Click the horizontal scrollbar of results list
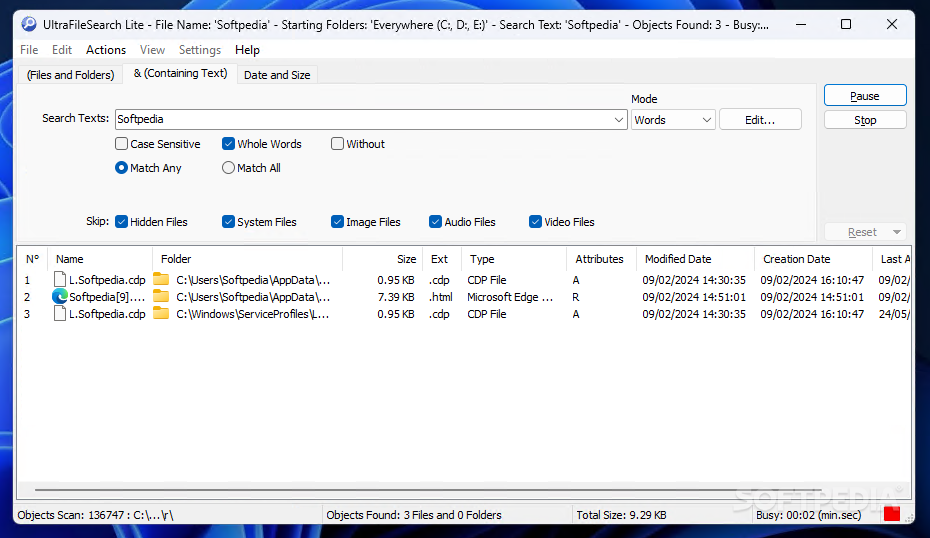This screenshot has height=538, width=930. (428, 490)
